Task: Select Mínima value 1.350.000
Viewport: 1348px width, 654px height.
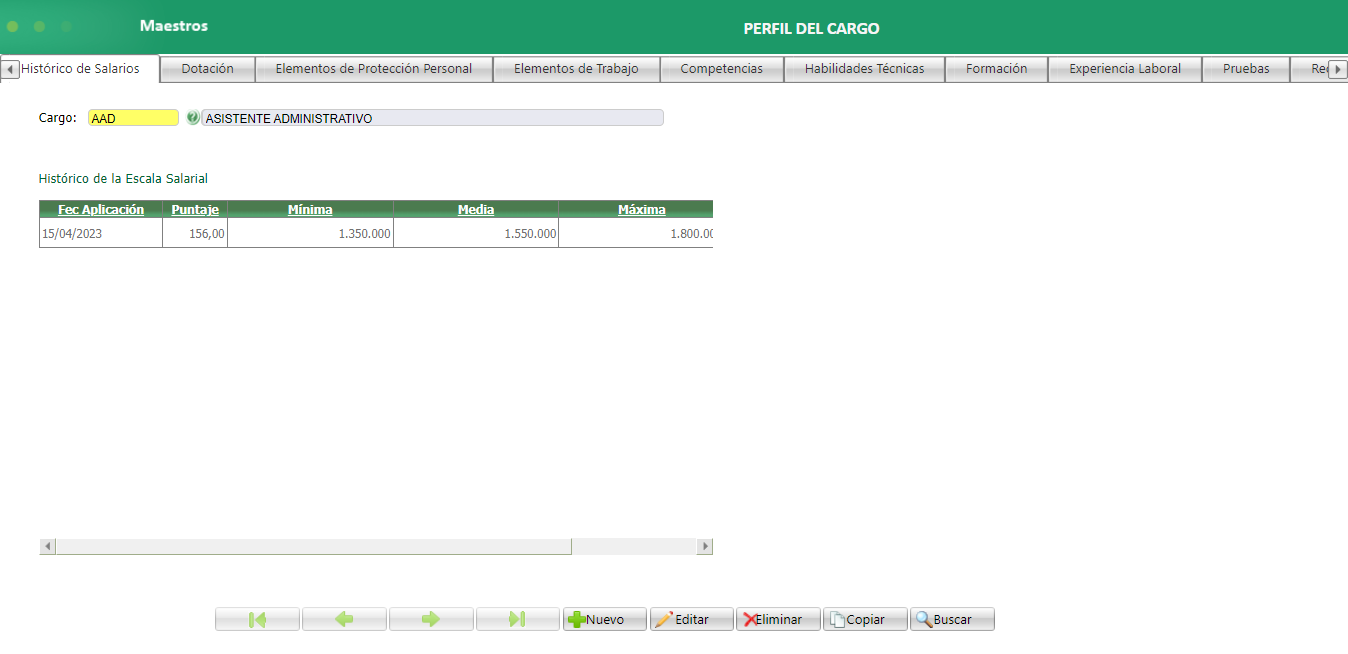Action: (x=310, y=233)
